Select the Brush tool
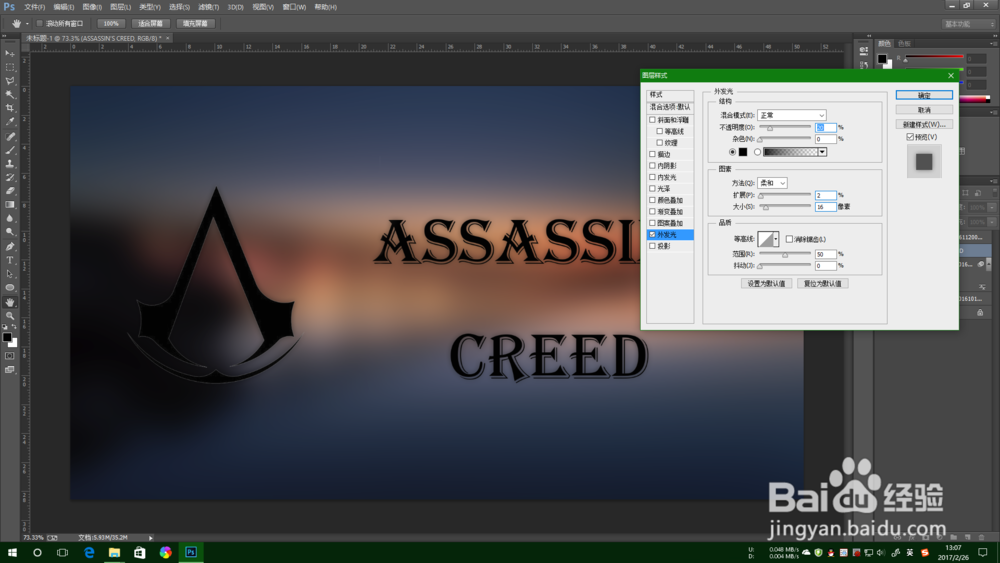This screenshot has width=1000, height=563. coord(10,150)
